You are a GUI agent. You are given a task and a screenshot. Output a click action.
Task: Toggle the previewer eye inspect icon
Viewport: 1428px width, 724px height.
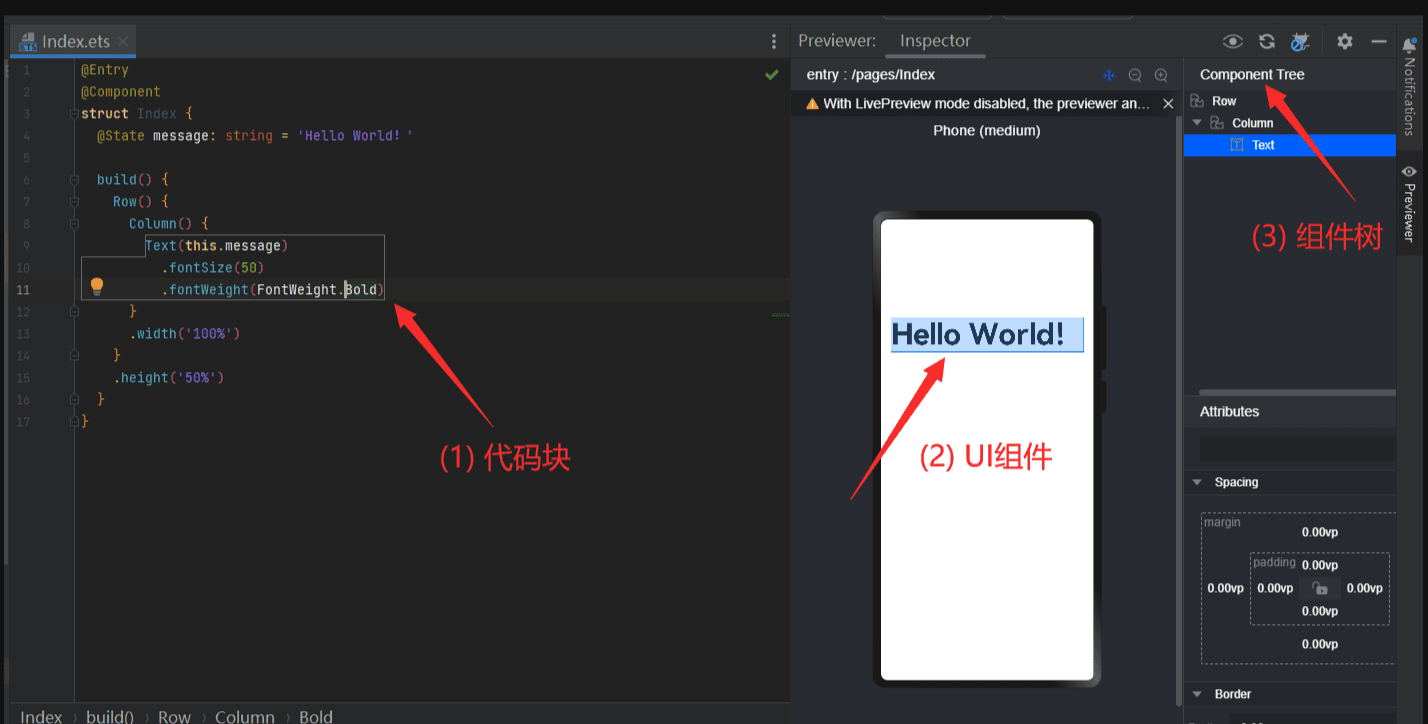[1233, 41]
